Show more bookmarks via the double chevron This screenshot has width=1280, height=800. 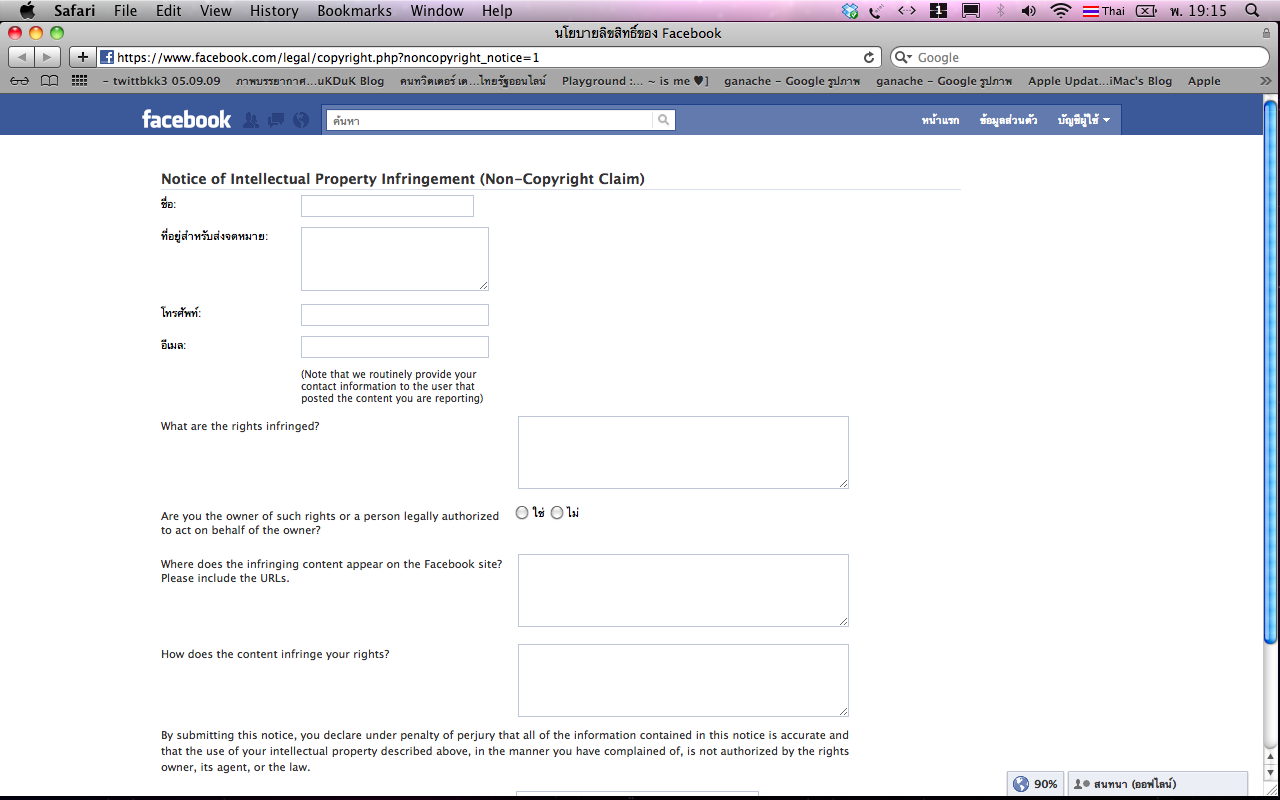coord(1265,81)
